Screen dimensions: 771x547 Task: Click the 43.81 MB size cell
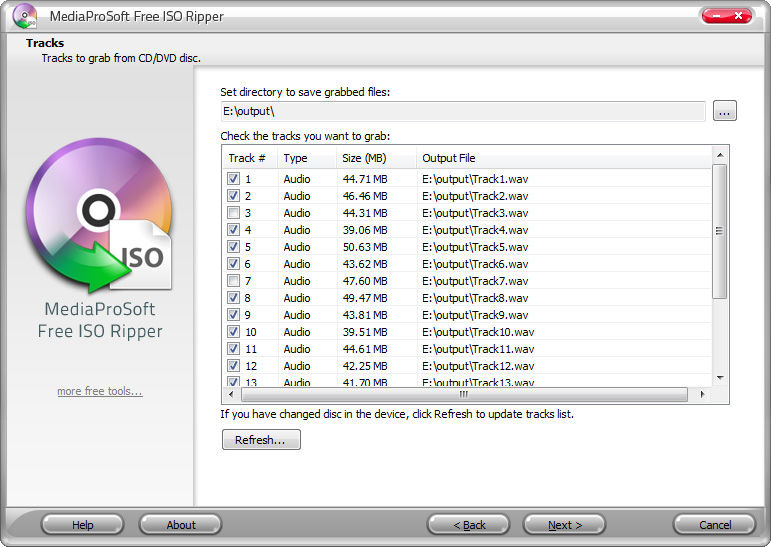pyautogui.click(x=365, y=315)
